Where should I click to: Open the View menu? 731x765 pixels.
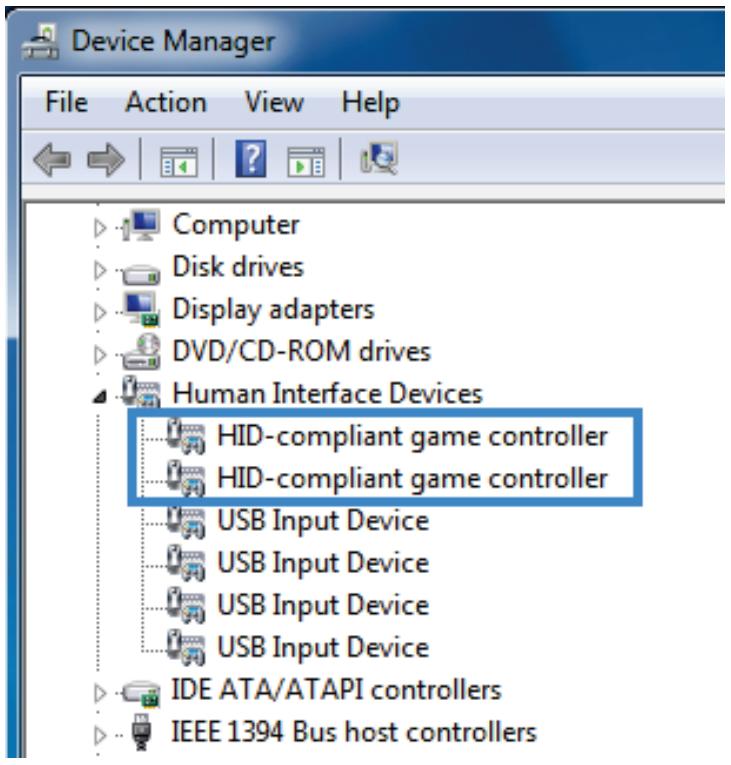tap(274, 102)
